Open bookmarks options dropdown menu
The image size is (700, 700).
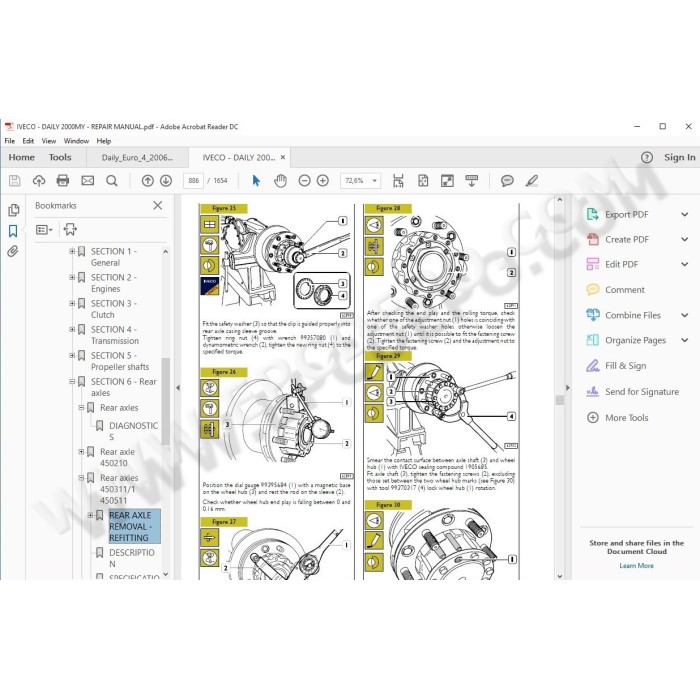[44, 229]
